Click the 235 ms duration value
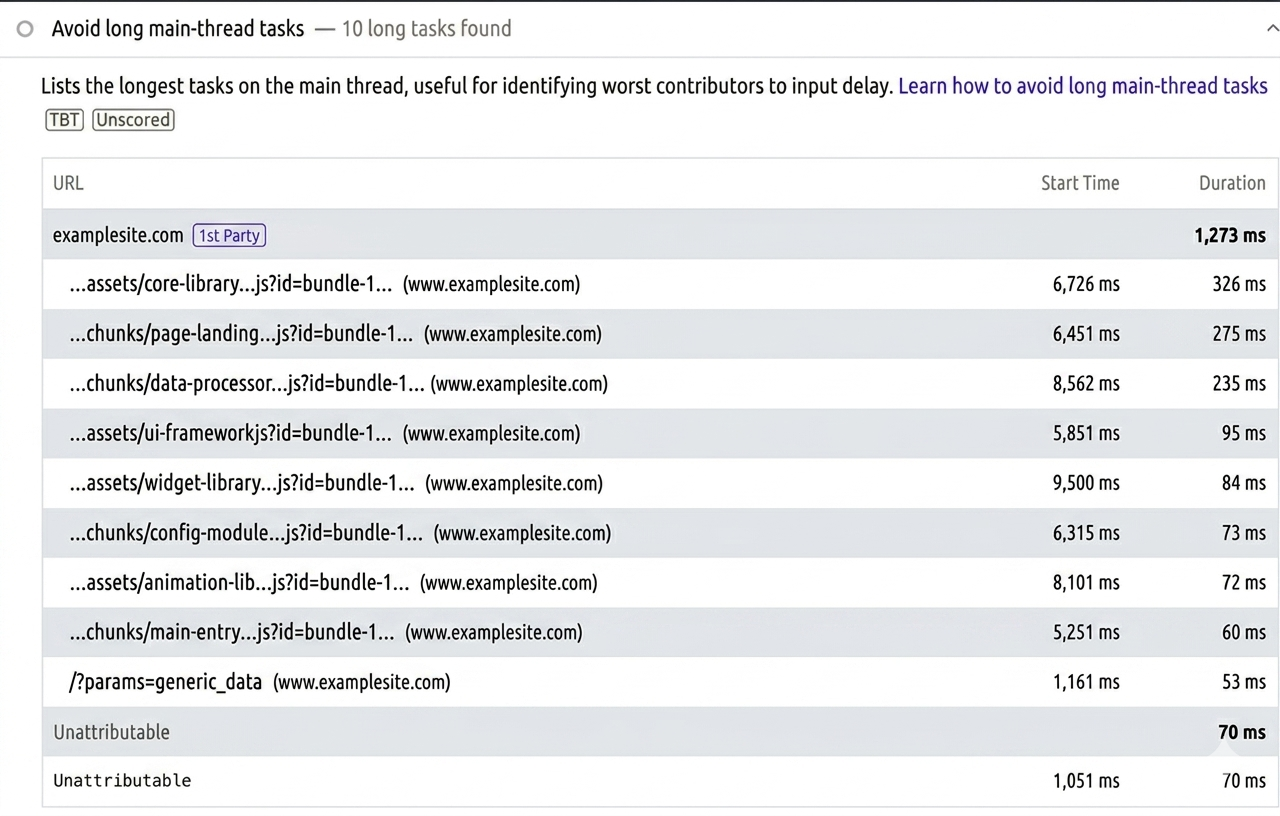The image size is (1280, 816). pyautogui.click(x=1239, y=384)
